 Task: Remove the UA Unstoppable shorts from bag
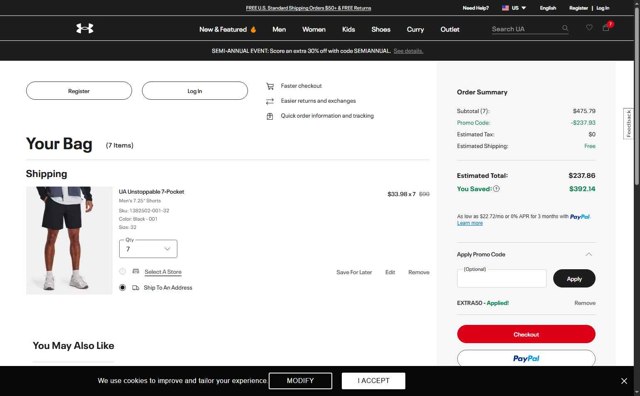pos(418,272)
